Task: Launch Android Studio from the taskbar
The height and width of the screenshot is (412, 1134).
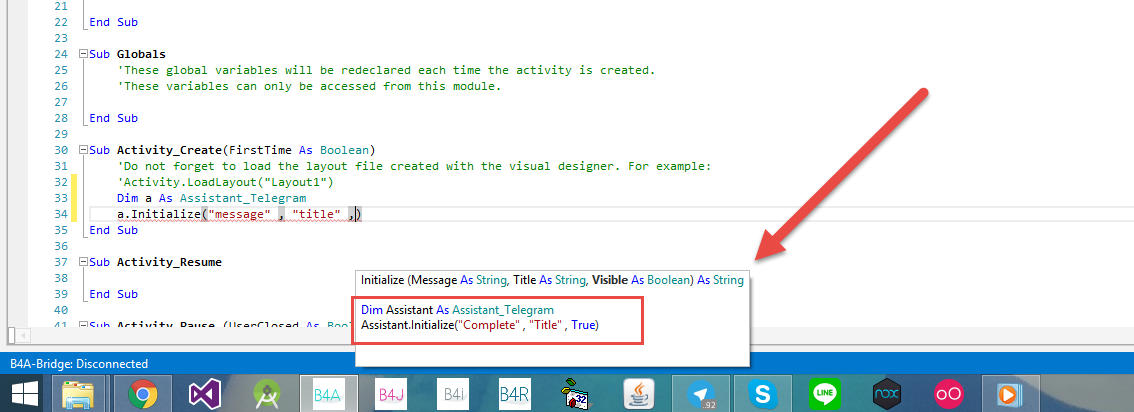Action: tap(266, 394)
